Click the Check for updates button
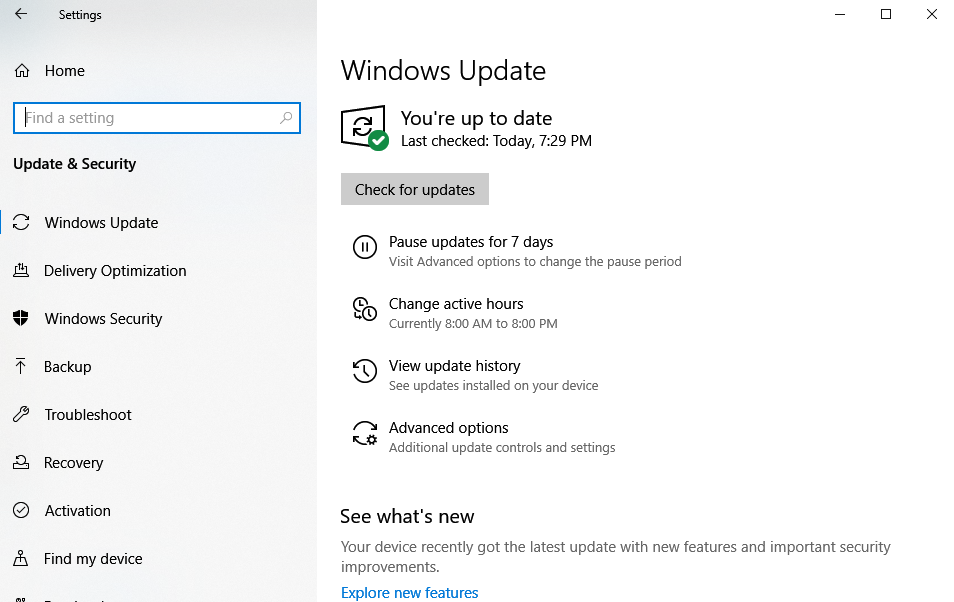The width and height of the screenshot is (954, 602). [414, 189]
